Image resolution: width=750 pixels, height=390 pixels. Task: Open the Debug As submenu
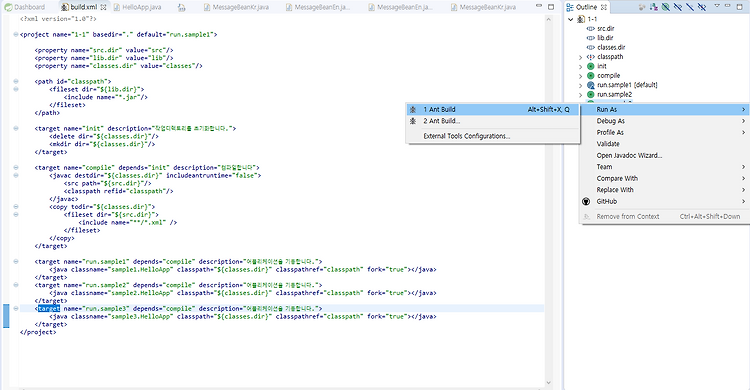(665, 121)
